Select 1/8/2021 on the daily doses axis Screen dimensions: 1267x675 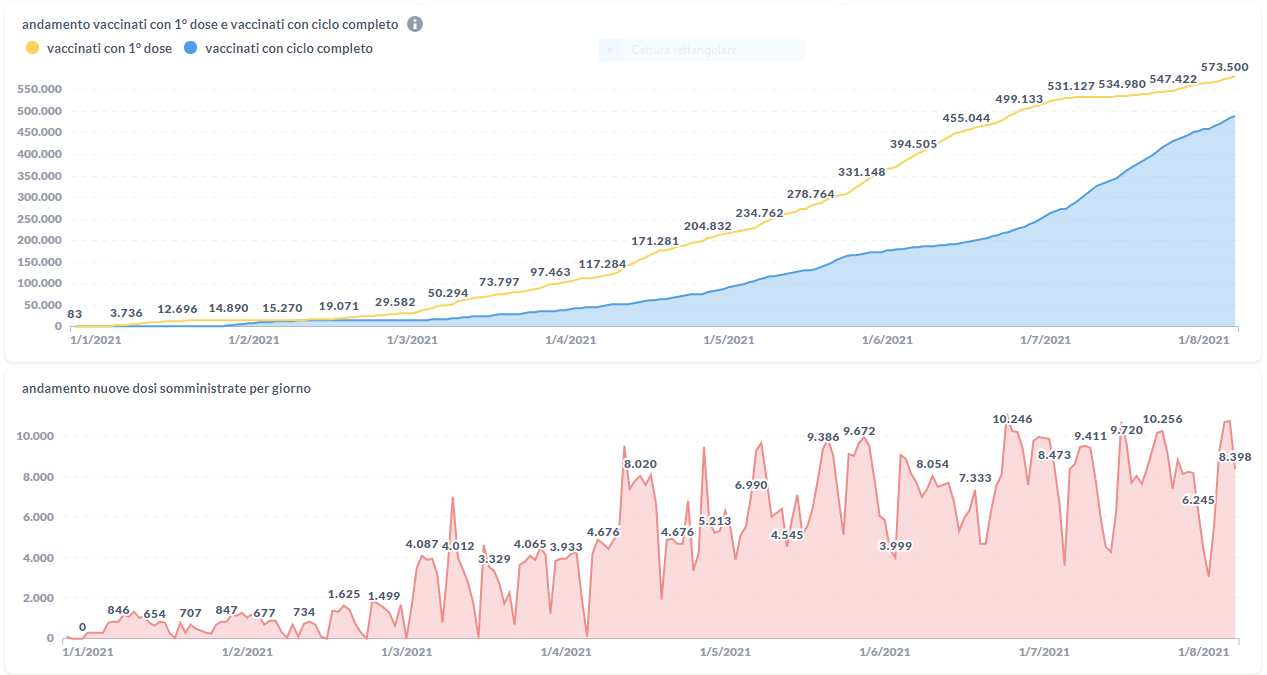(x=1204, y=652)
